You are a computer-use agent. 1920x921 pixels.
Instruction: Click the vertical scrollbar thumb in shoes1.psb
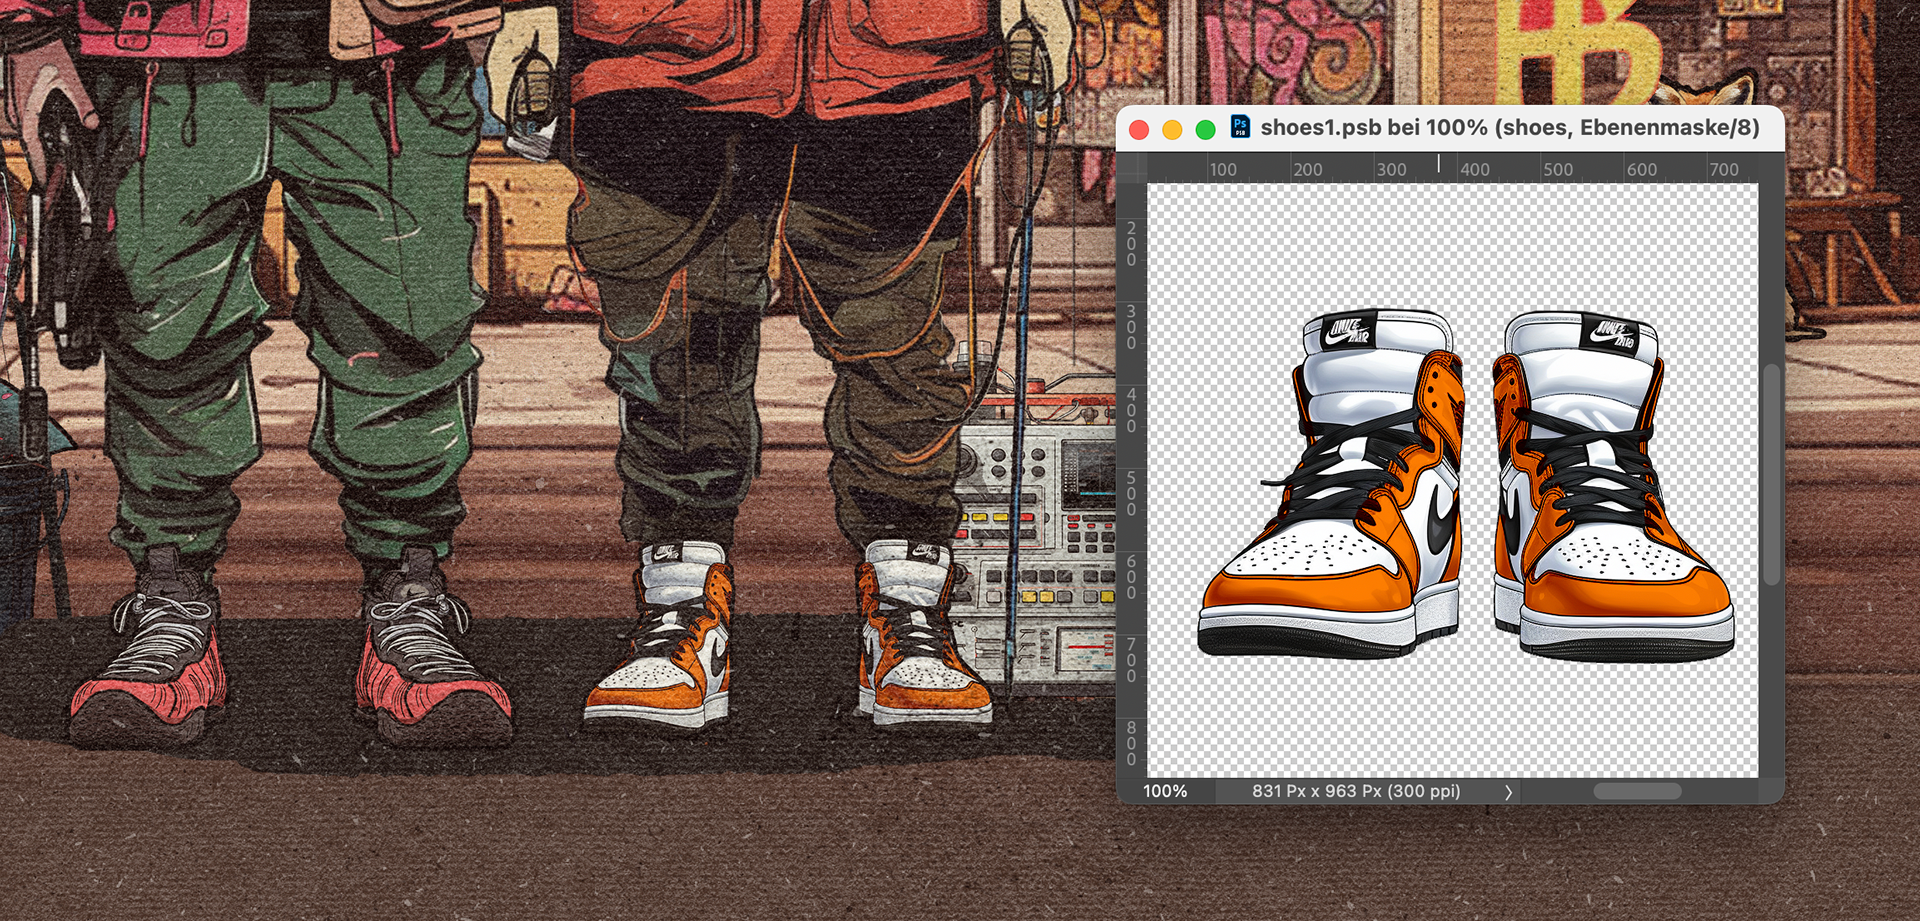point(1771,475)
